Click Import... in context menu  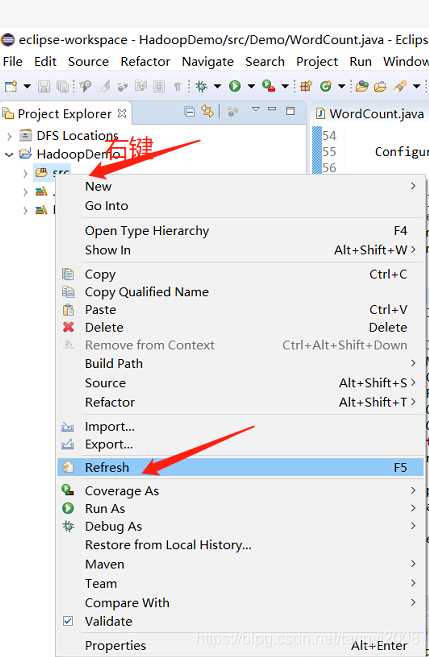[x=240, y=427]
